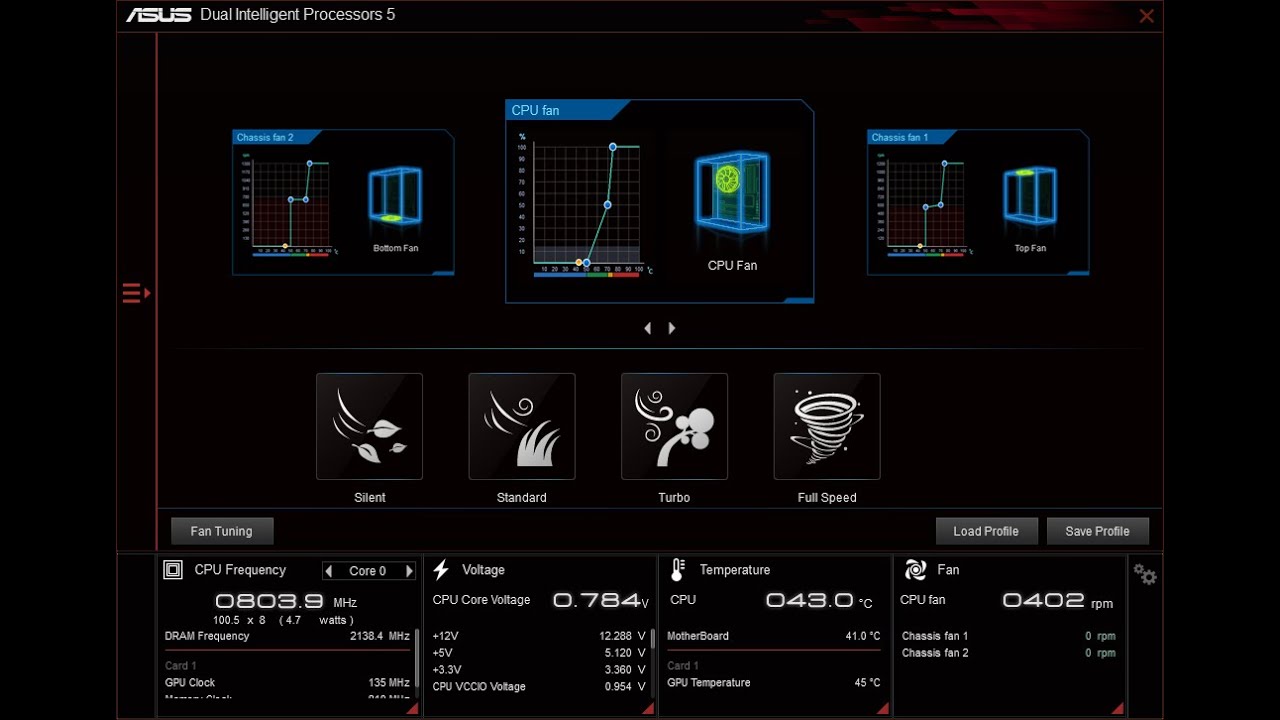Click the lowest blue point on CPU fan curve

coord(587,263)
